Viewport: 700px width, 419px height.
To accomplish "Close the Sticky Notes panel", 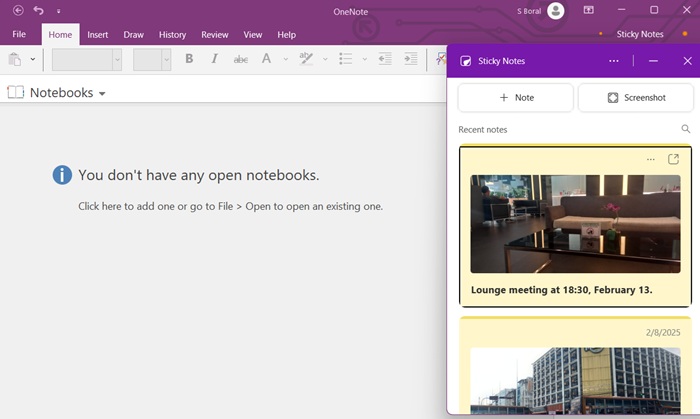I will pyautogui.click(x=688, y=61).
